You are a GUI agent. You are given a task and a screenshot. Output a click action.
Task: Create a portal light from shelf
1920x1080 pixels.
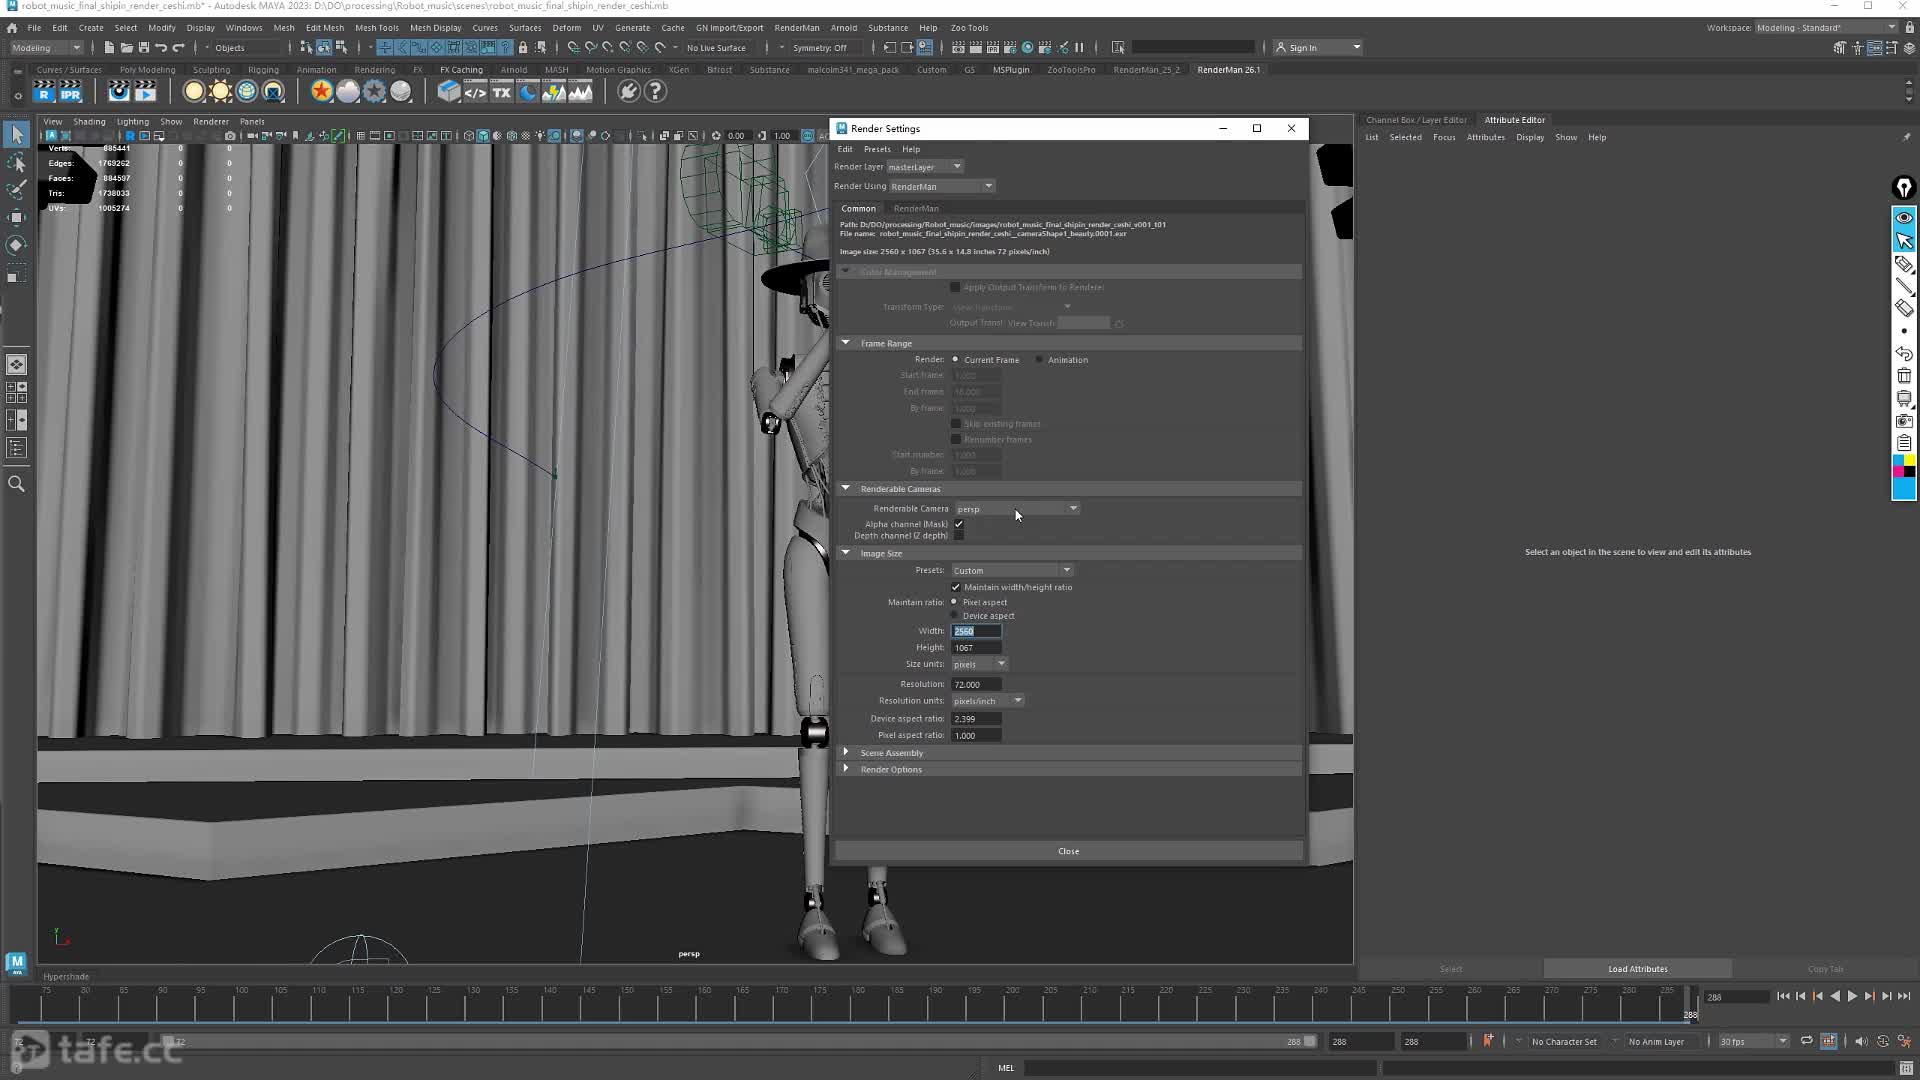(x=273, y=92)
